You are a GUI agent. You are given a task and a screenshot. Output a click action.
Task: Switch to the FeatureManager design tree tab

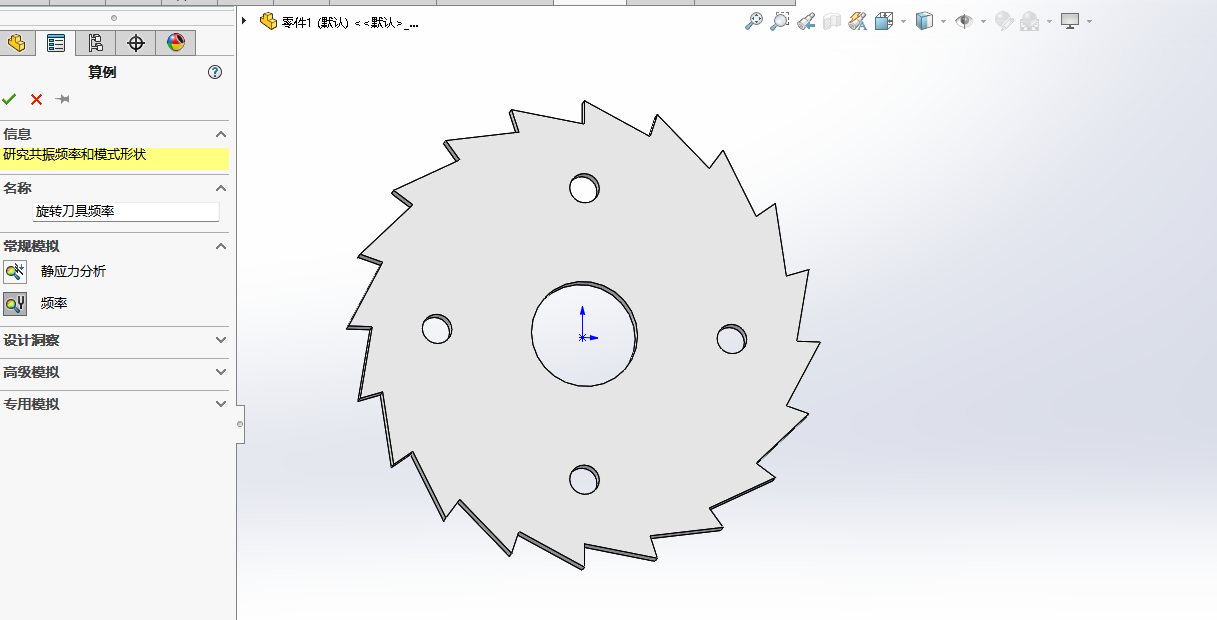(x=16, y=43)
